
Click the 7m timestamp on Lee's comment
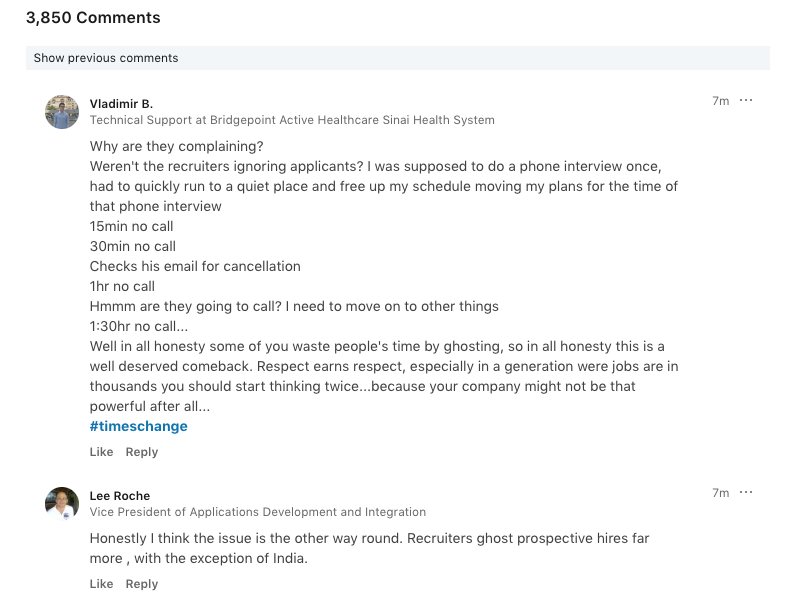tap(720, 493)
